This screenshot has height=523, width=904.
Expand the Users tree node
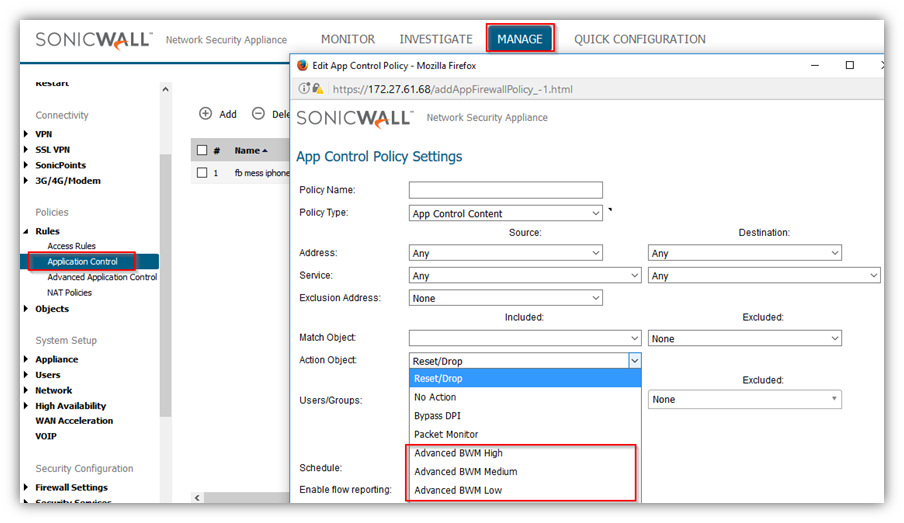[26, 375]
